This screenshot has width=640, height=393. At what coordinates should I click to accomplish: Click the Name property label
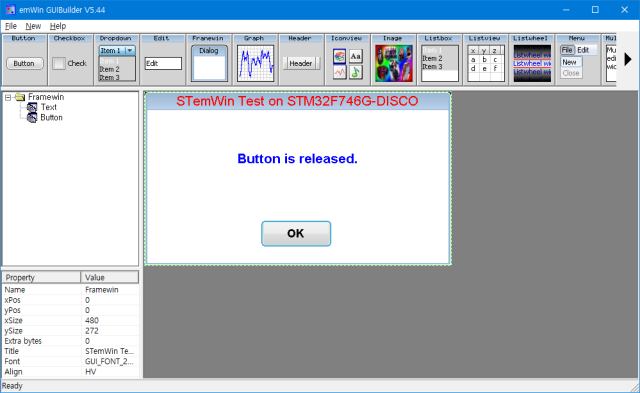pos(15,290)
